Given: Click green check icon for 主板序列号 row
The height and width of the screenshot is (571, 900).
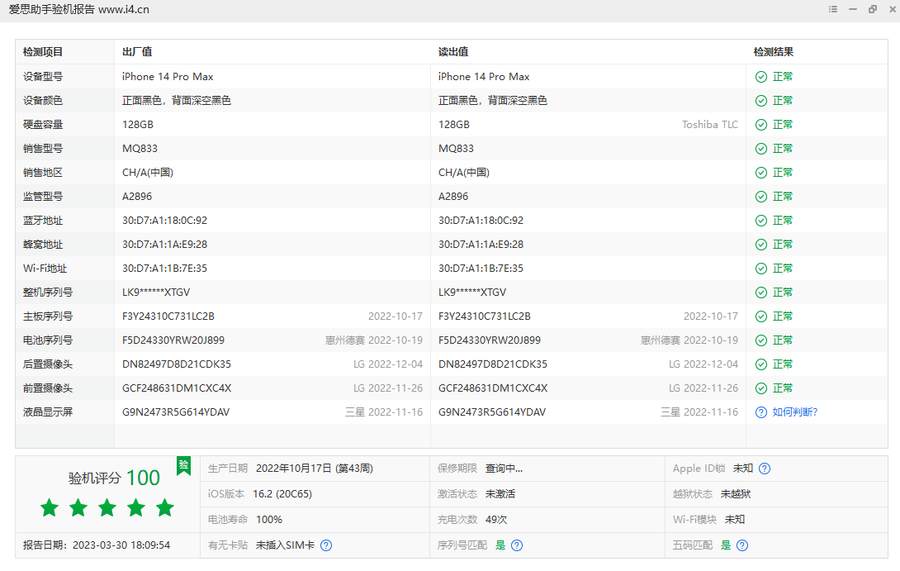Looking at the screenshot, I should pos(761,317).
